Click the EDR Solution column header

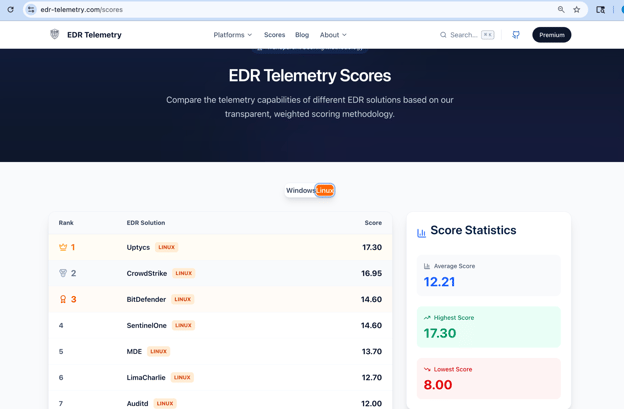pos(146,223)
